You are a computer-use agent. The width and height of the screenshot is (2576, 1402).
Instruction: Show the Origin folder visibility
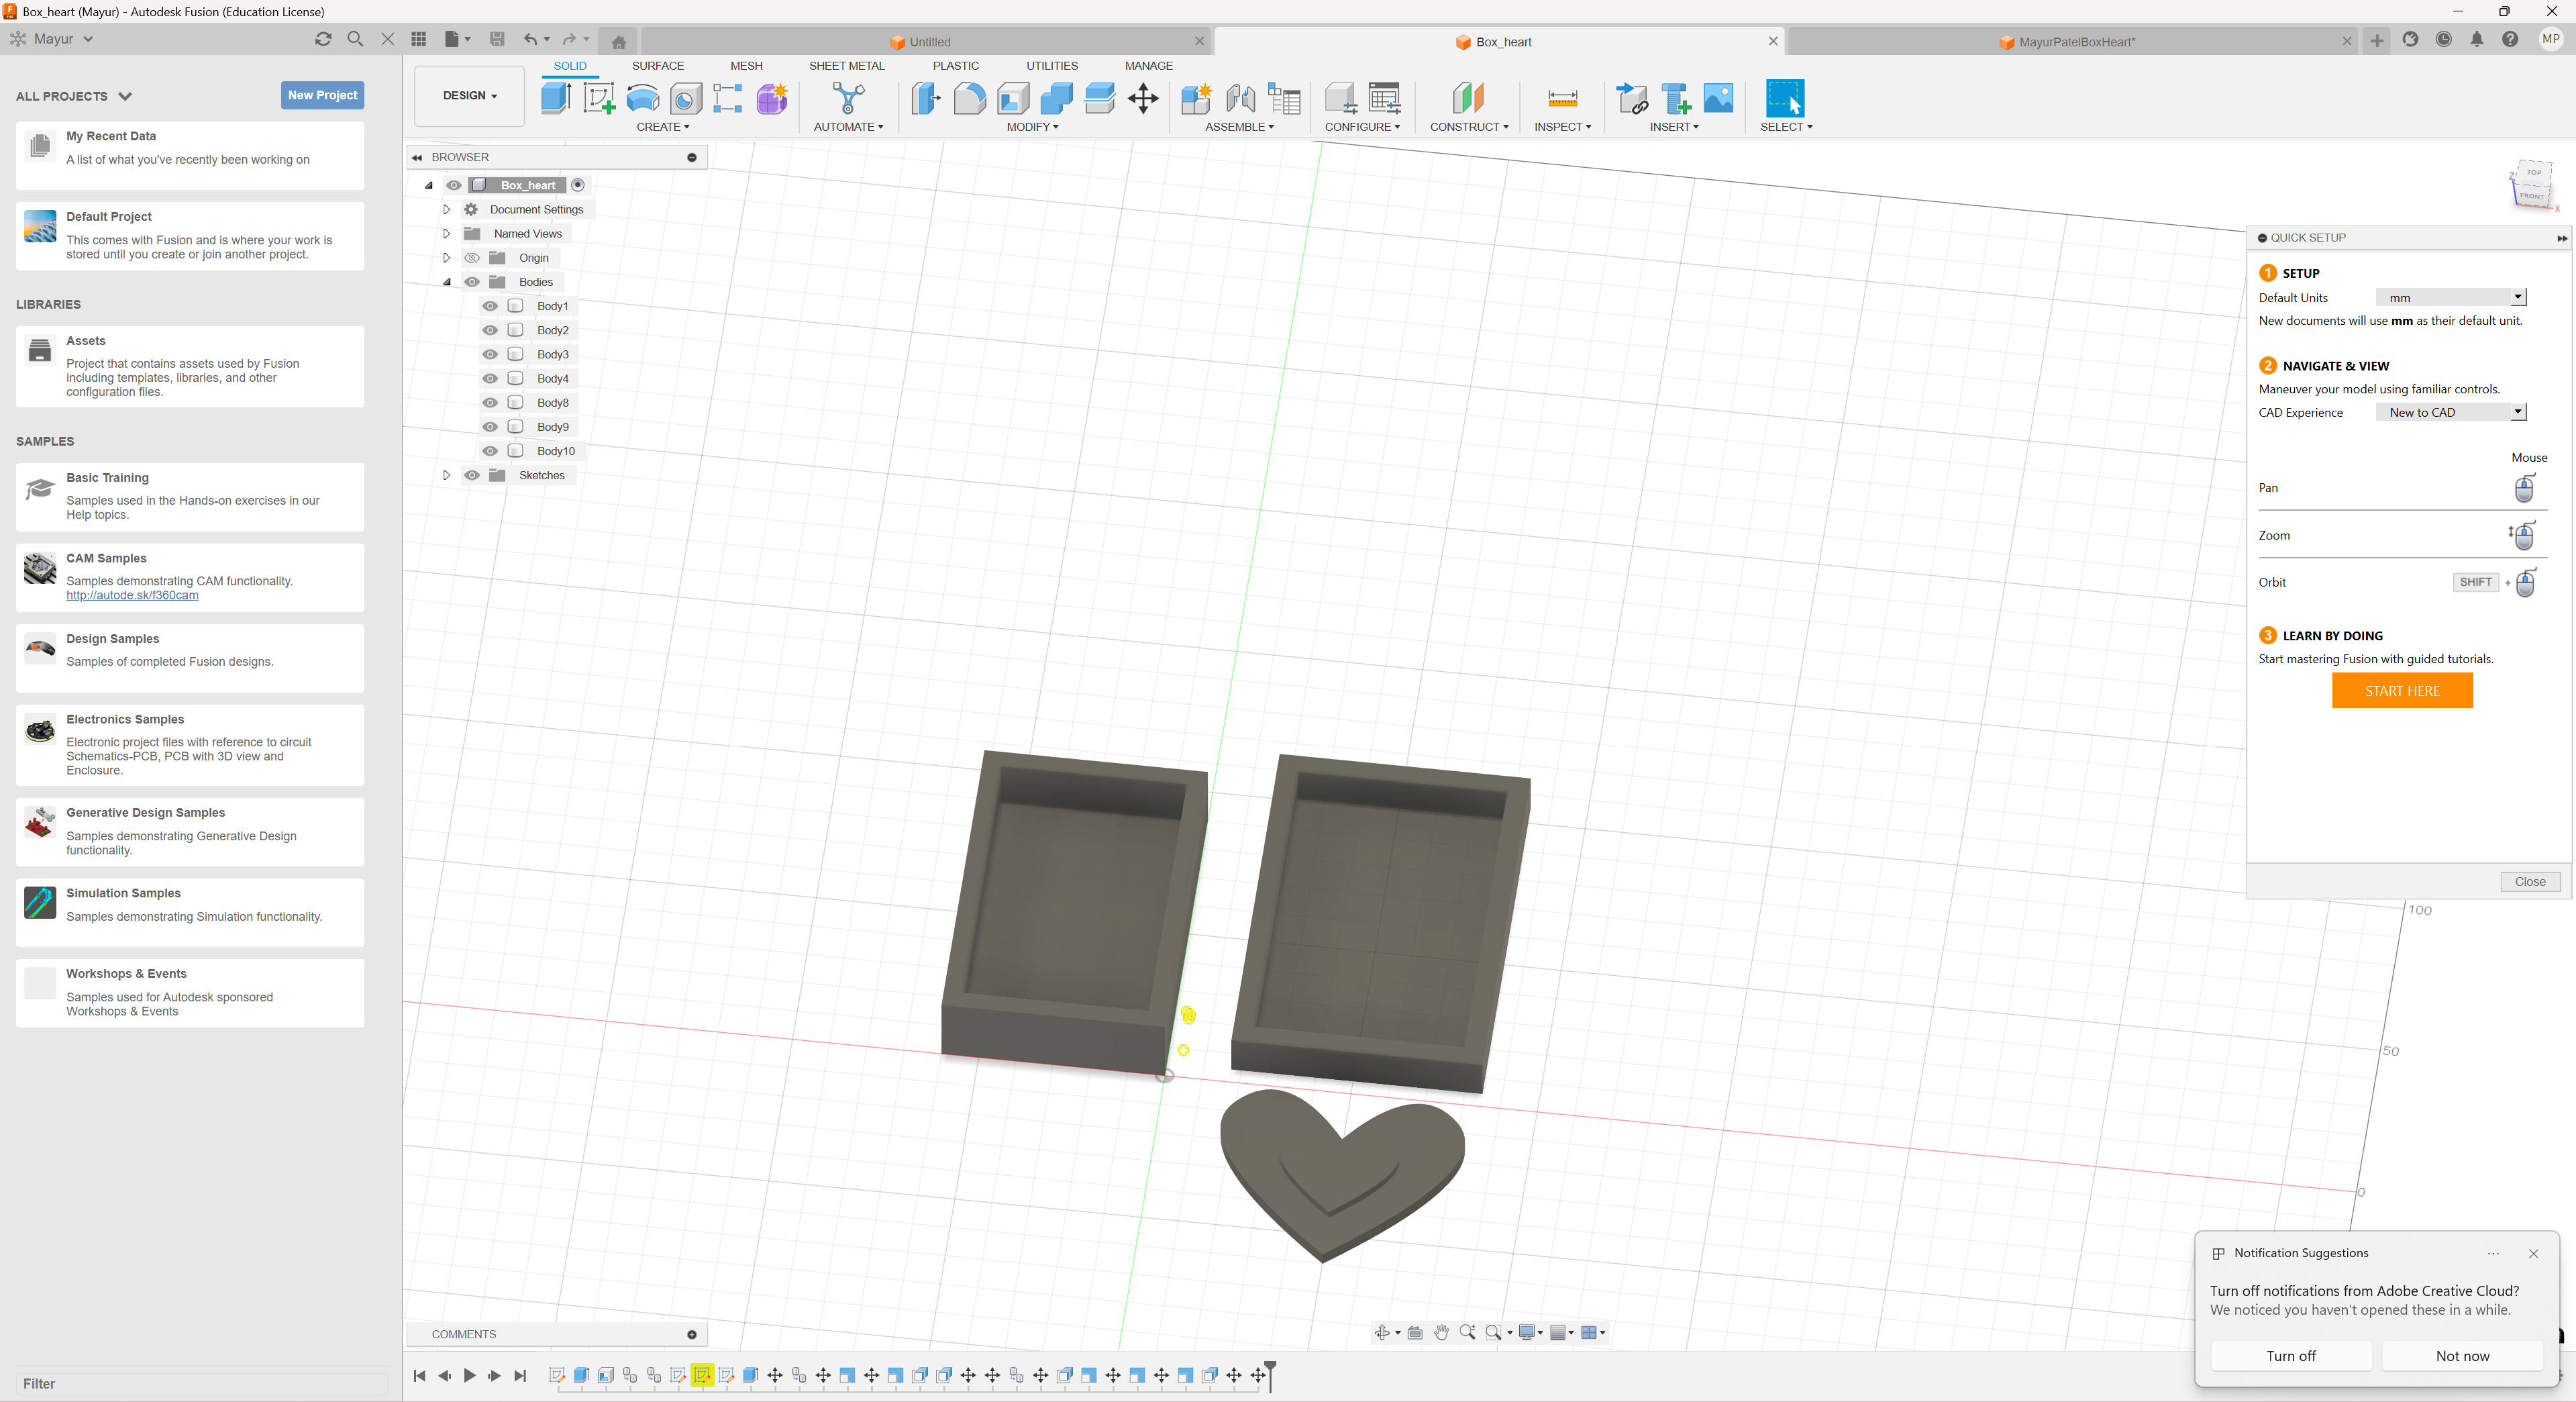[x=472, y=258]
